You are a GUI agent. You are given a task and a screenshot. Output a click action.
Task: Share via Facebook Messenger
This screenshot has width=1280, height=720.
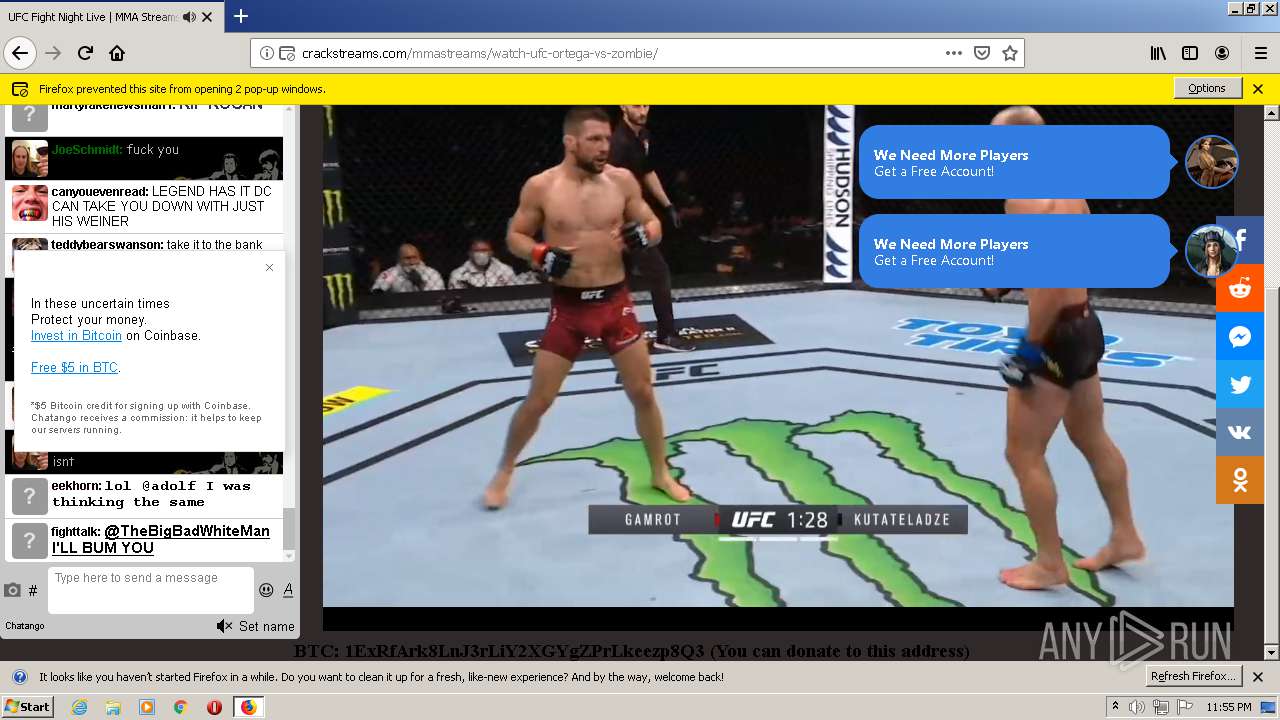(1240, 337)
